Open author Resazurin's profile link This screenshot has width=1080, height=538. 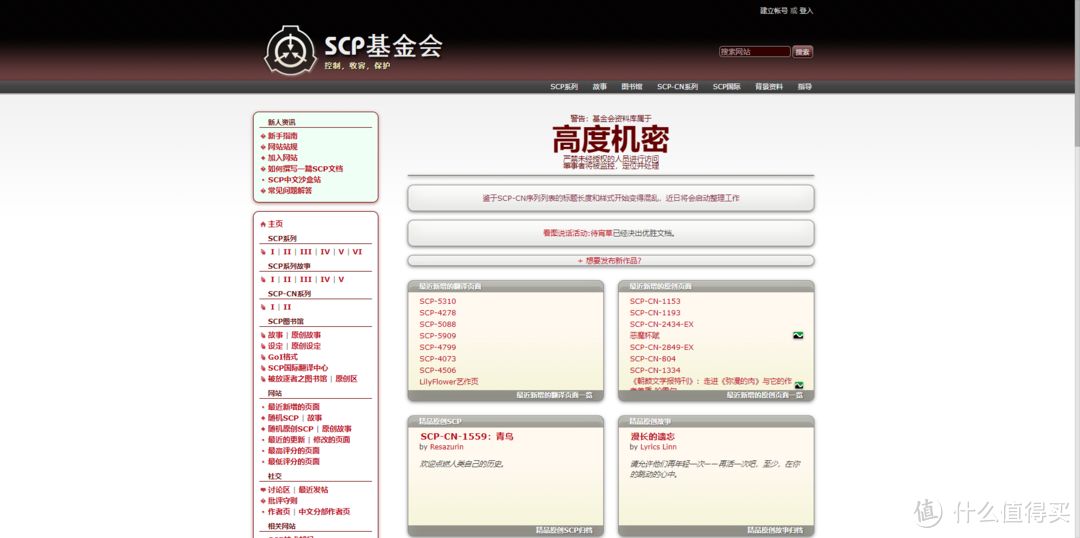click(446, 447)
